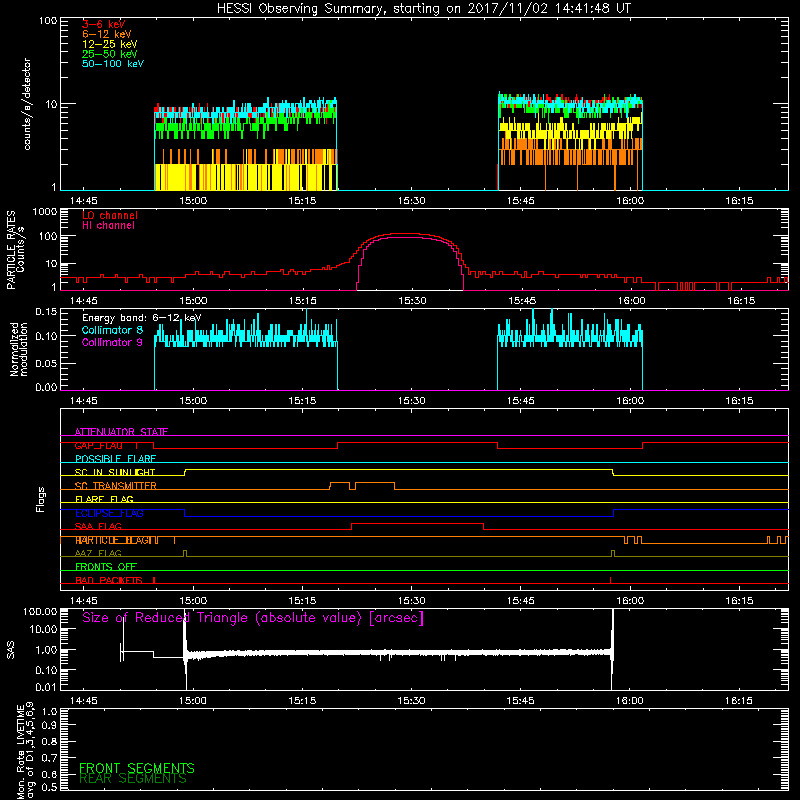Click the "Size of Reduced Triangle" caption
This screenshot has width=800, height=800.
point(253,618)
